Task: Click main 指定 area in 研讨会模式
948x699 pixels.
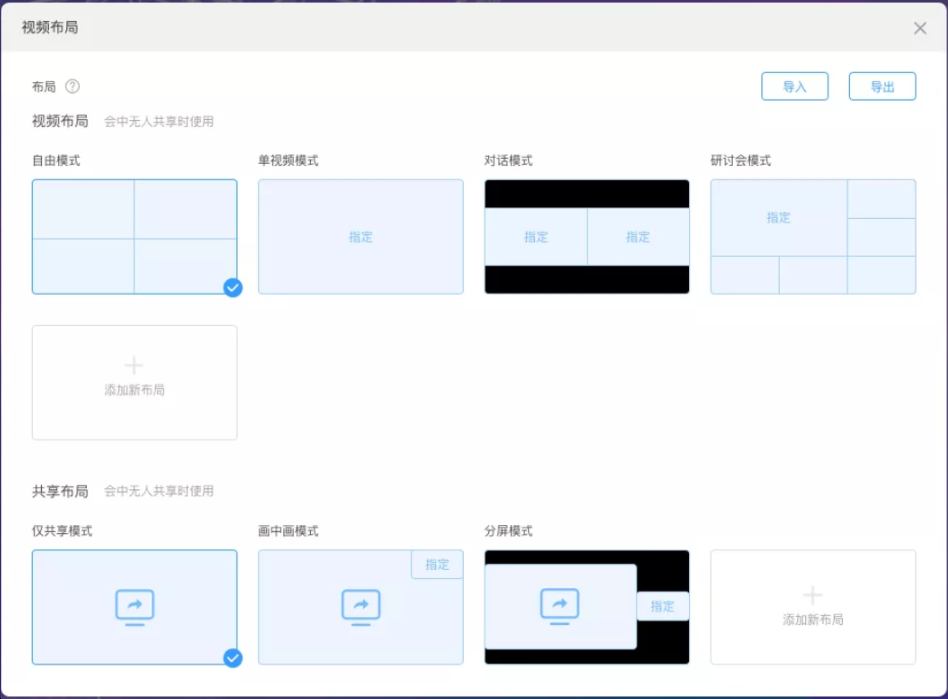Action: pos(778,217)
